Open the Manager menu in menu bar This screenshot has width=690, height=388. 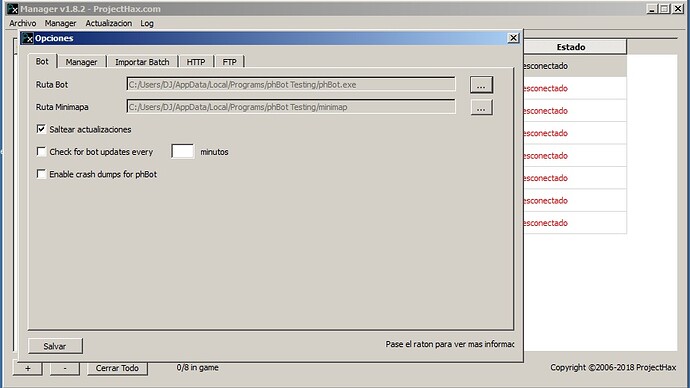pos(60,23)
